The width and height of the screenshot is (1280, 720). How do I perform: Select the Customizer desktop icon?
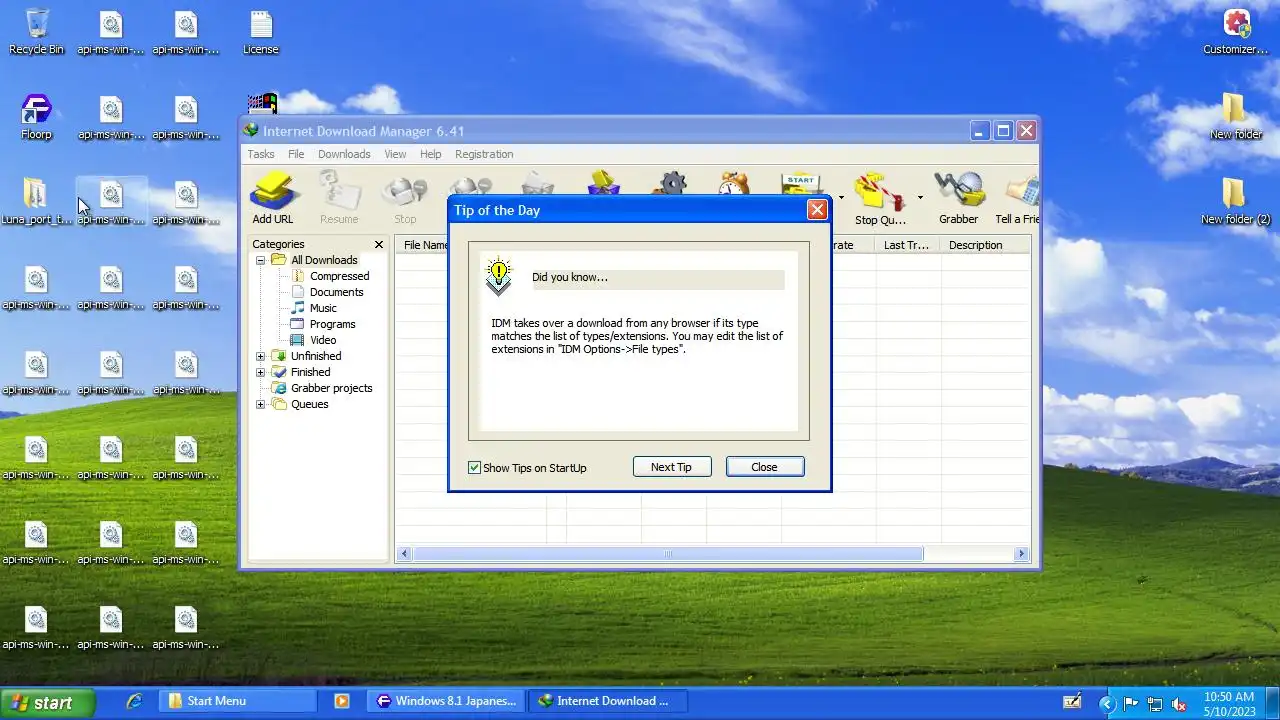pyautogui.click(x=1236, y=31)
